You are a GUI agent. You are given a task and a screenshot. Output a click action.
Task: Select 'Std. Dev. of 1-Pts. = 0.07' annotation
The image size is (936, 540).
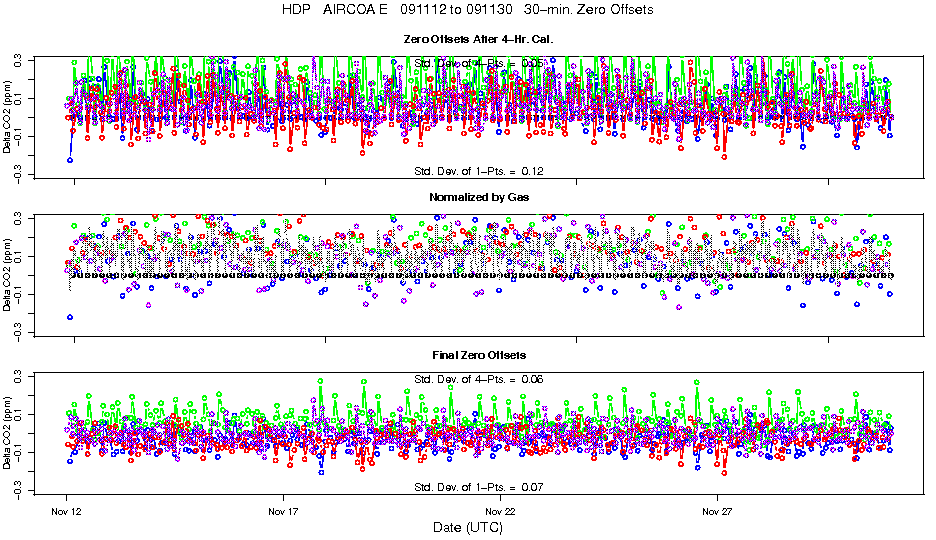pos(479,487)
